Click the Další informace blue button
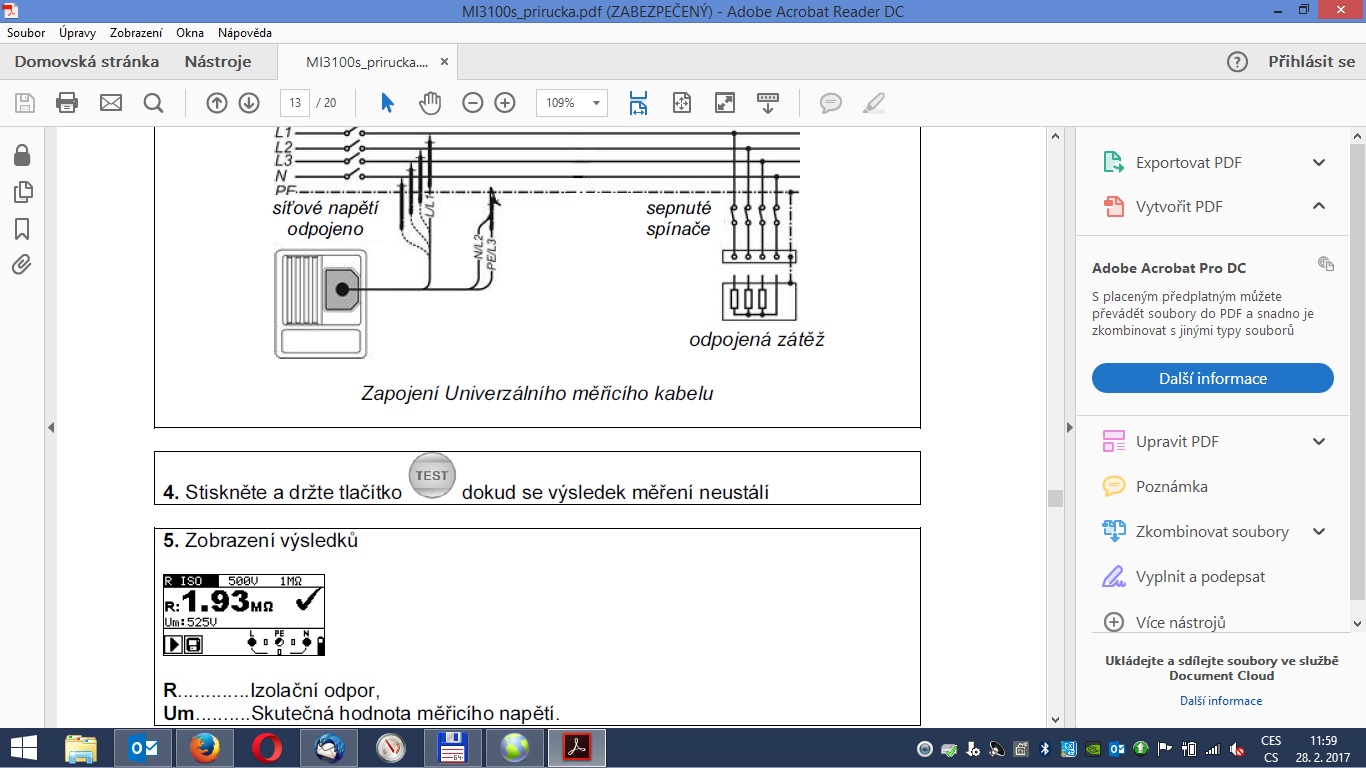1366x768 pixels. (x=1212, y=378)
